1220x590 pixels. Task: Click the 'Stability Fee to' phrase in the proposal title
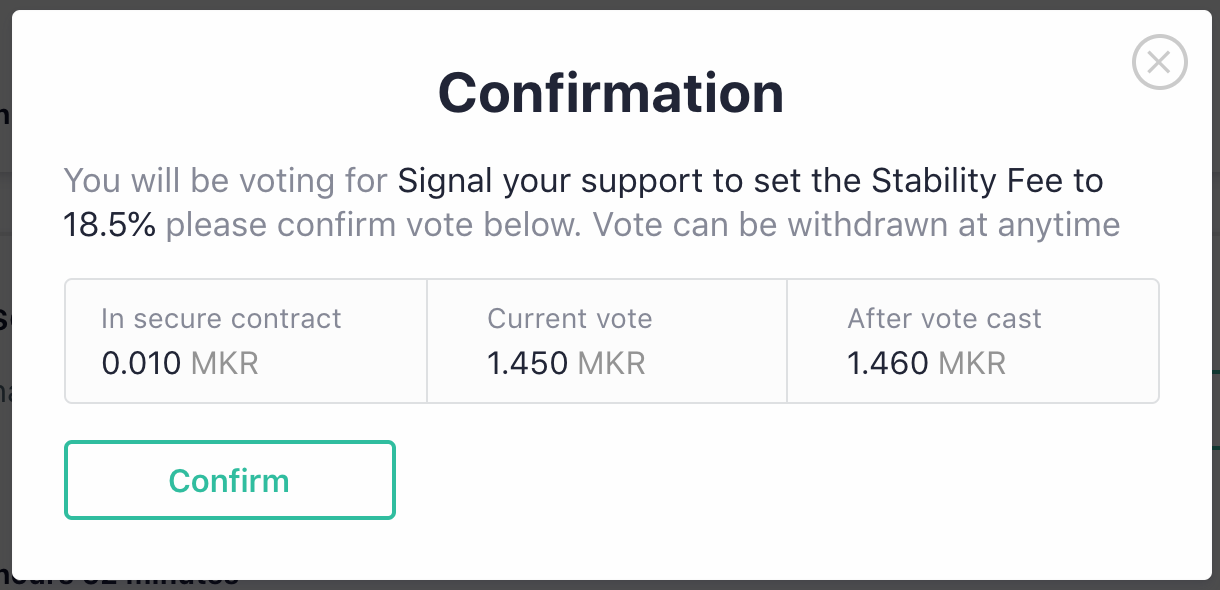pos(988,182)
